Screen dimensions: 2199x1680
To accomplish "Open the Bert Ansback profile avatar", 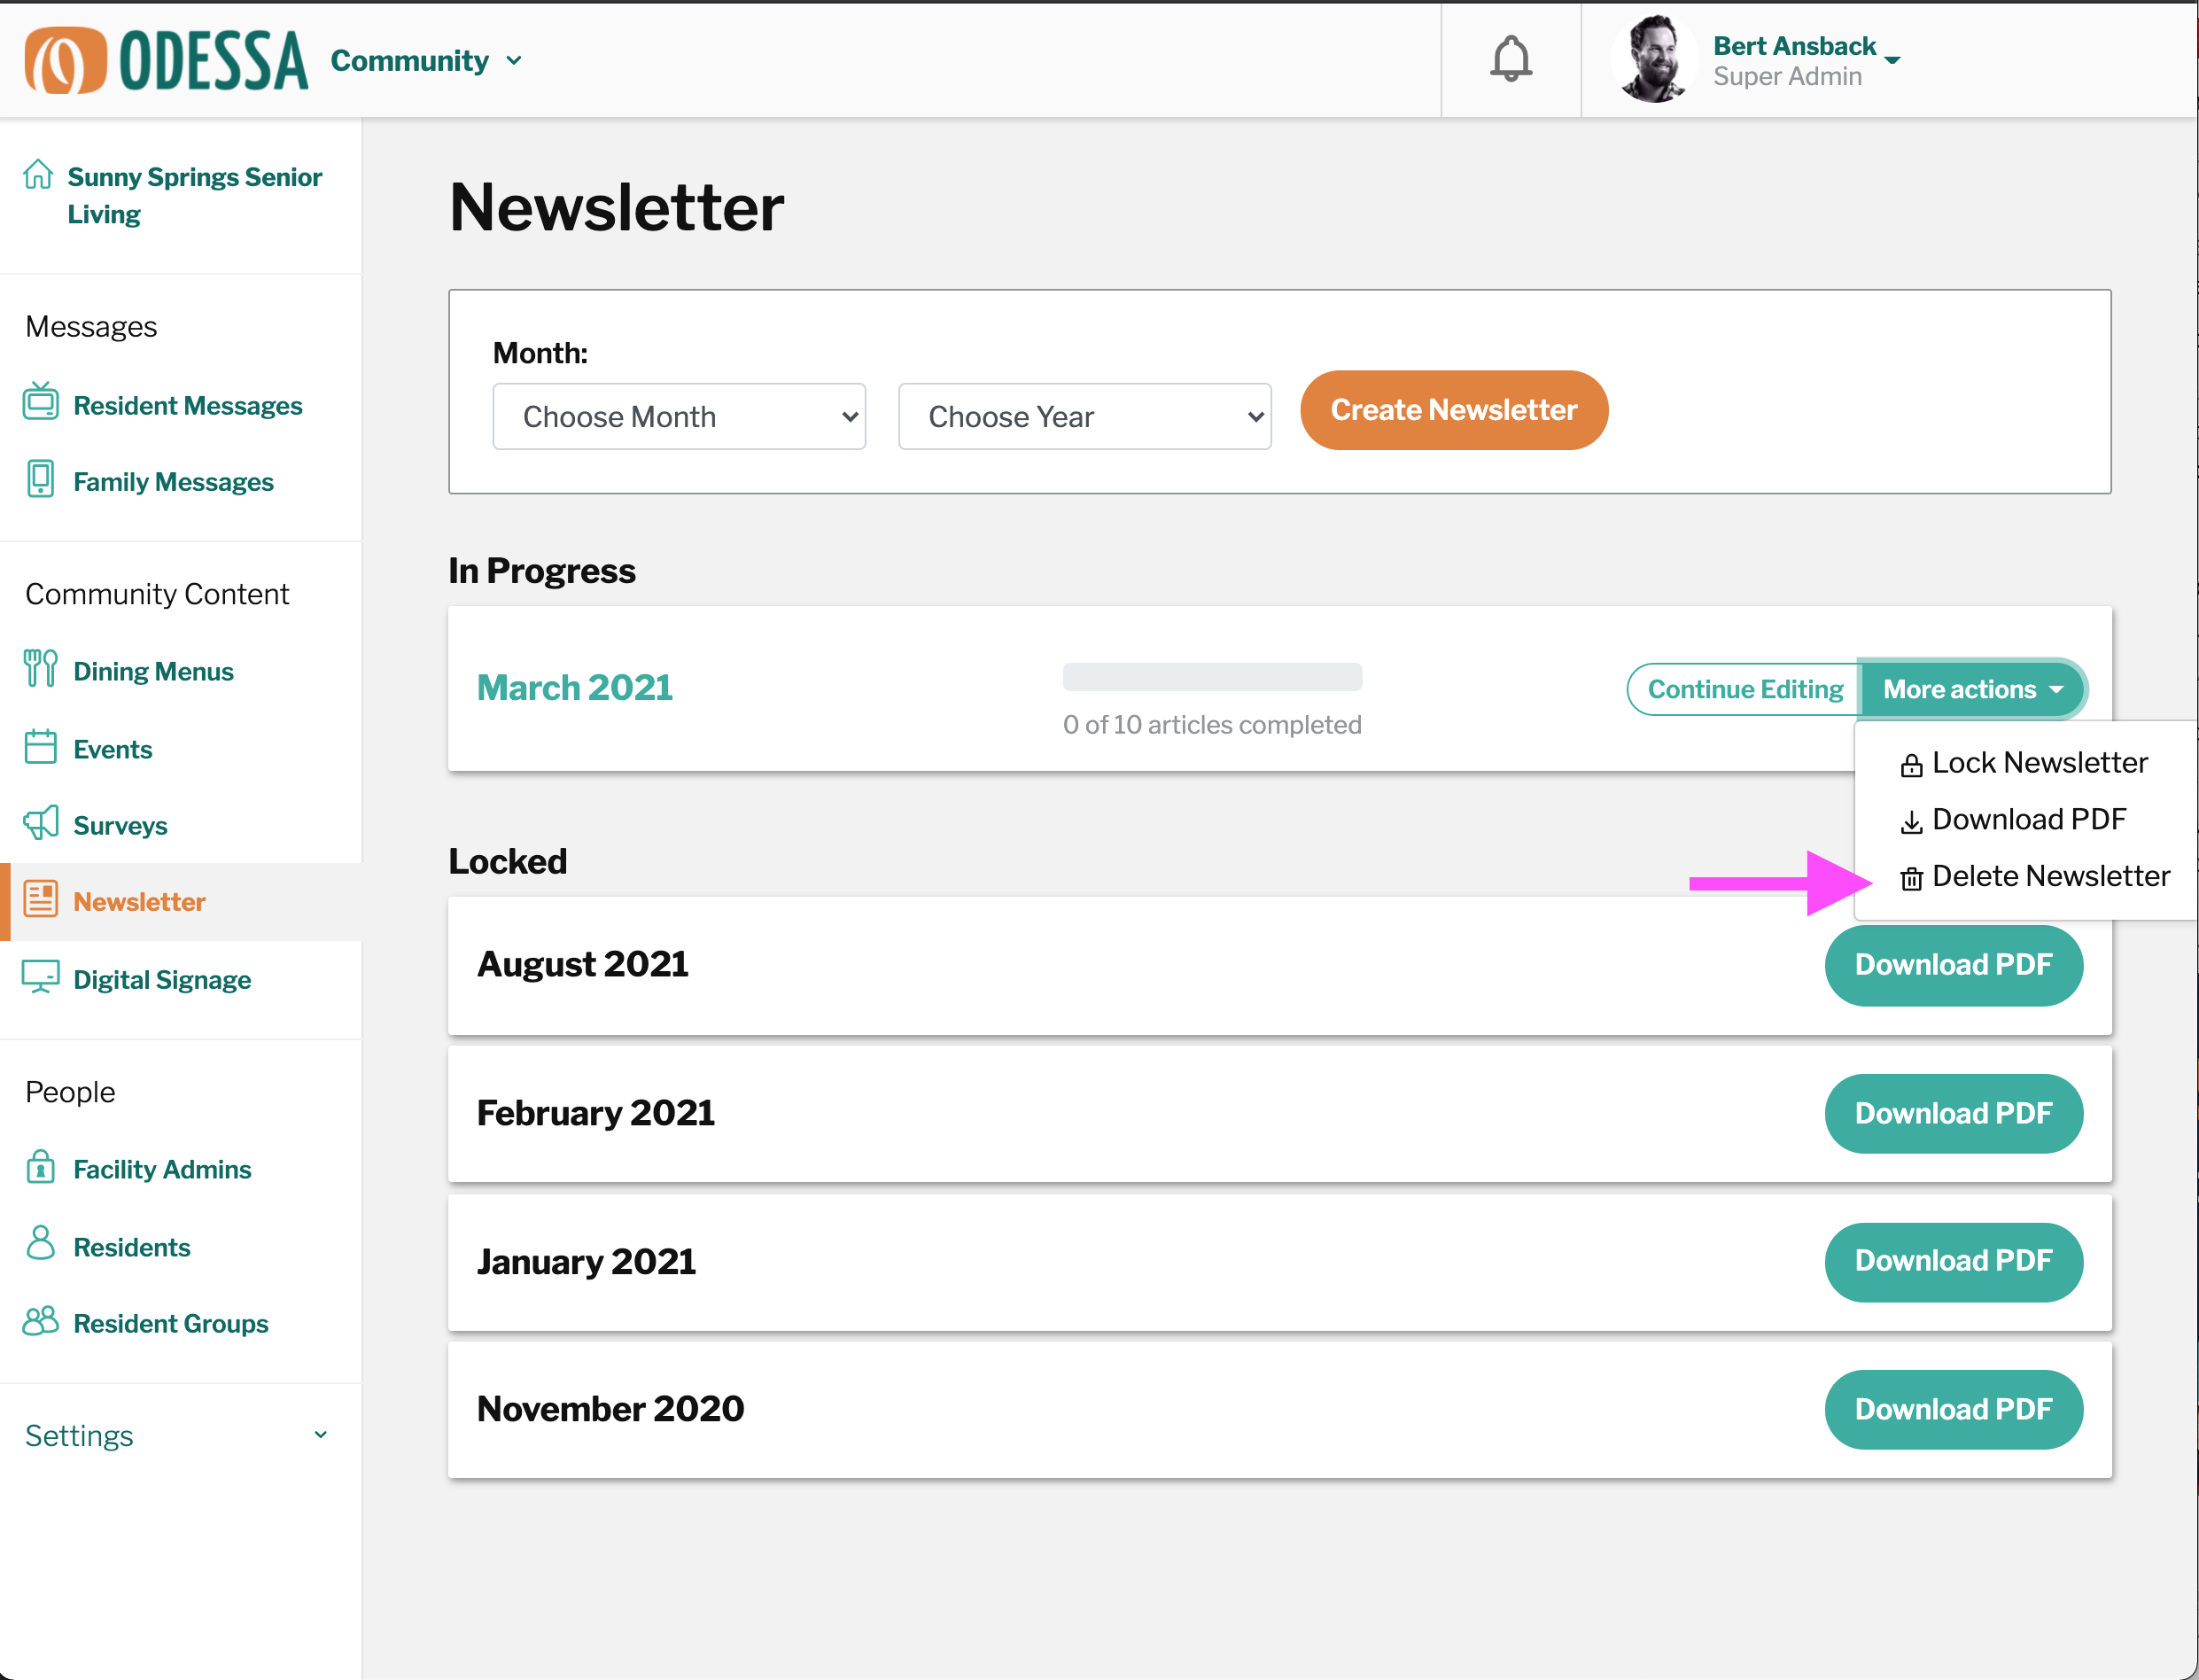I will 1652,59.
